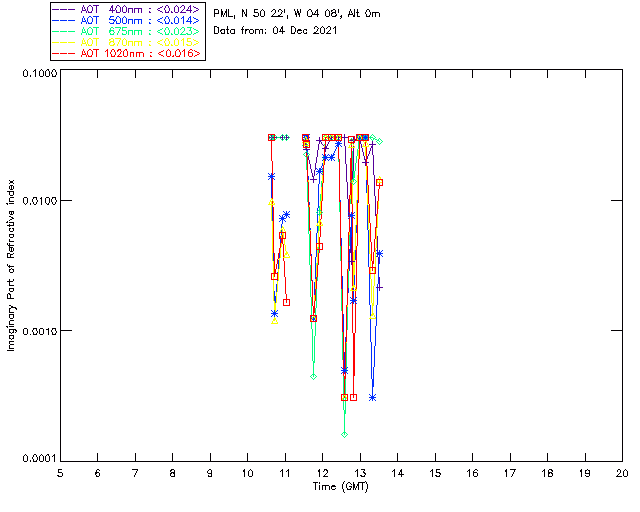Viewport: 640px width, 512px height.
Task: Click the AOT 870nm legend entry
Action: pos(127,42)
